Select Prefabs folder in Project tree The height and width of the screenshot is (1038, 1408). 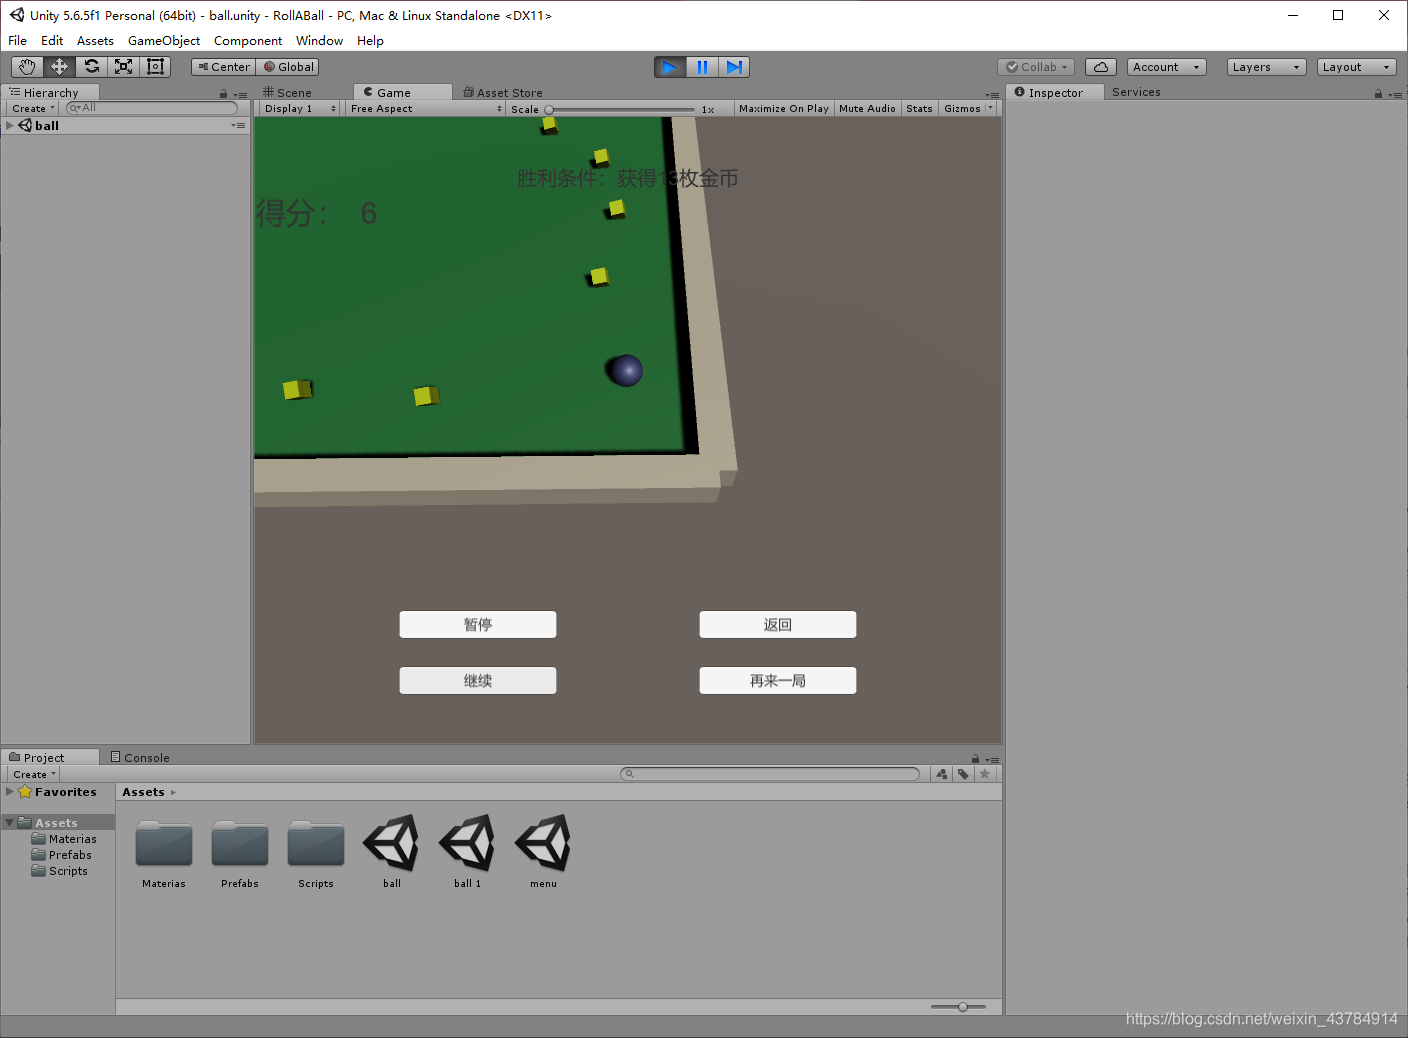point(62,855)
